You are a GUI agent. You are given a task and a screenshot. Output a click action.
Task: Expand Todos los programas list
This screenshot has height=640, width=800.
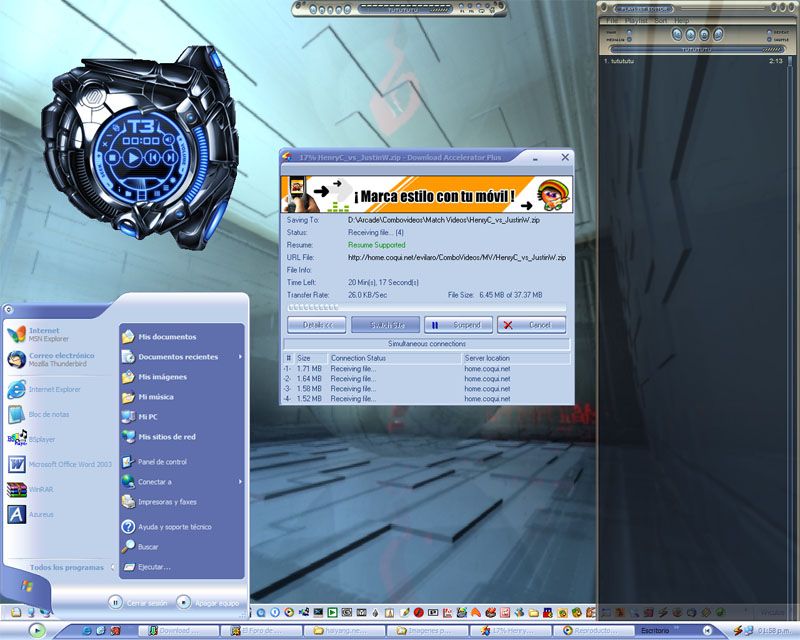click(70, 568)
